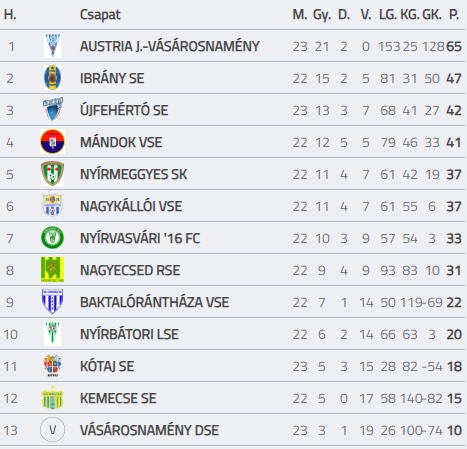
Task: Click the Nyírmeggyes SK shield logo
Action: tap(52, 174)
